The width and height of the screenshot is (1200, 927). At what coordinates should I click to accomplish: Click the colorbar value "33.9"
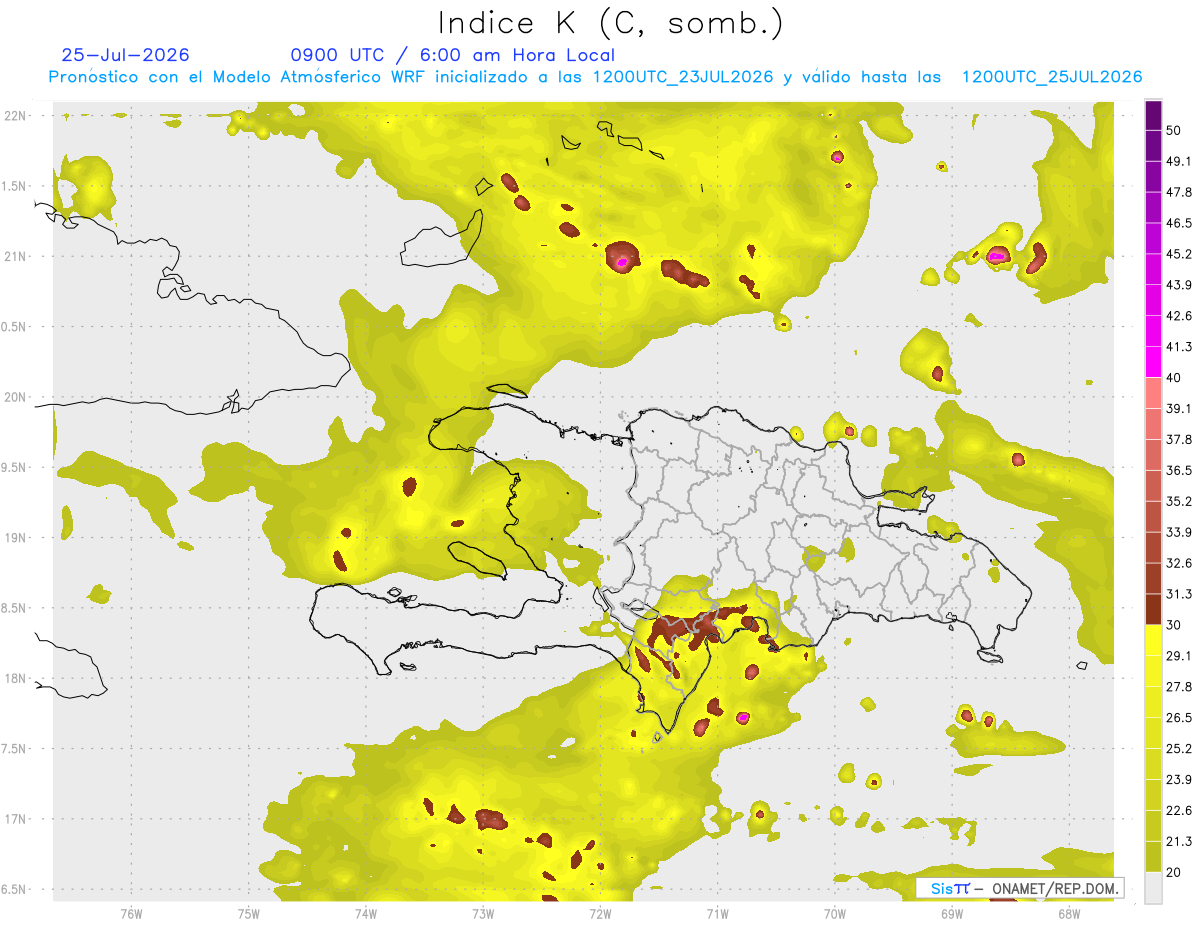[x=1179, y=532]
